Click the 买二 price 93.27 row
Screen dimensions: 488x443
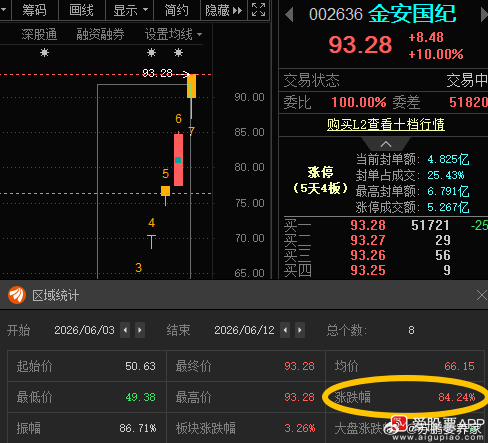click(x=386, y=240)
